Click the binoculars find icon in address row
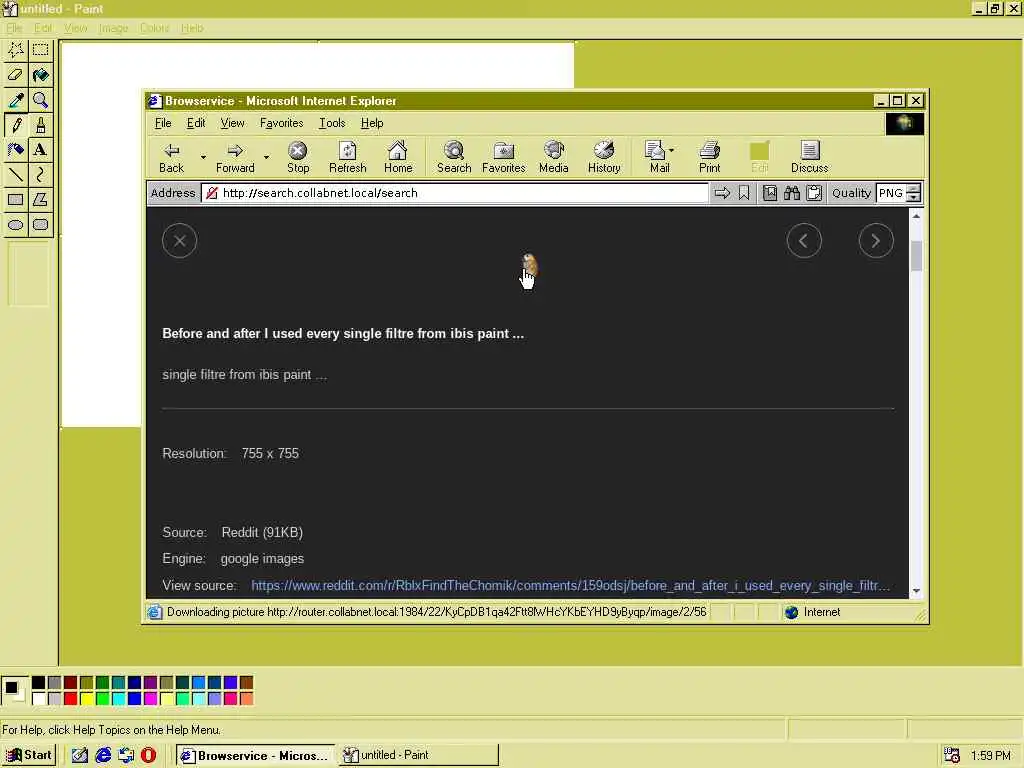Screen dimensions: 1024x768 [792, 193]
